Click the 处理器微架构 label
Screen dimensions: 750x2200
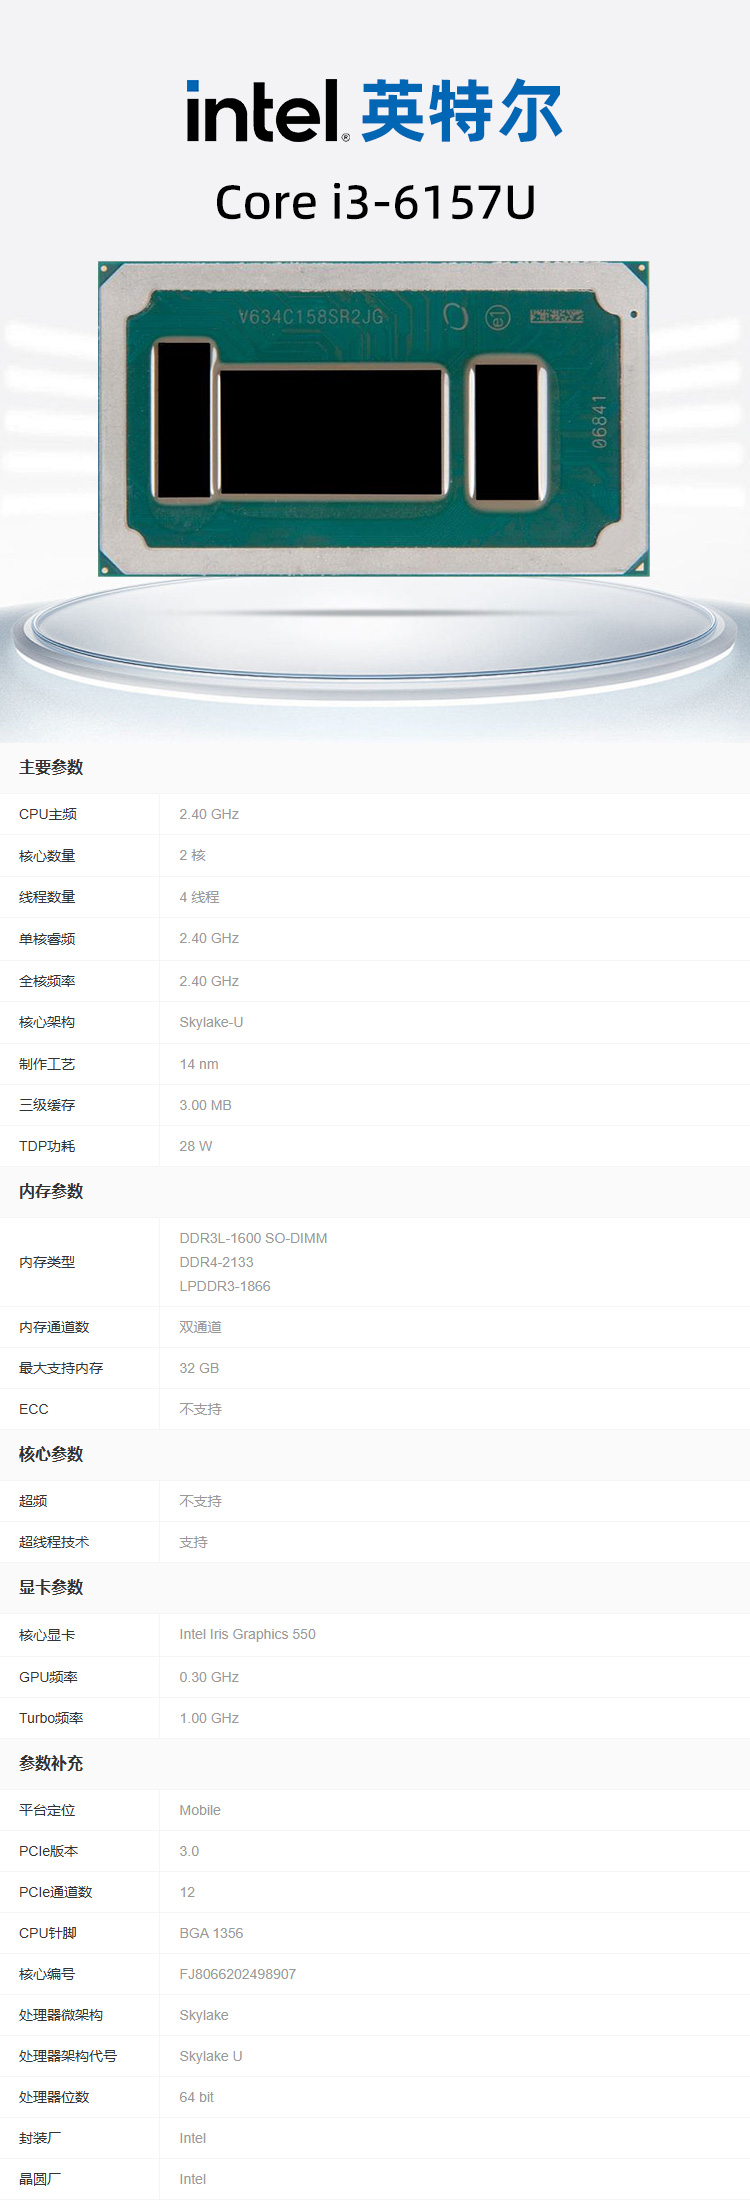click(x=61, y=2015)
